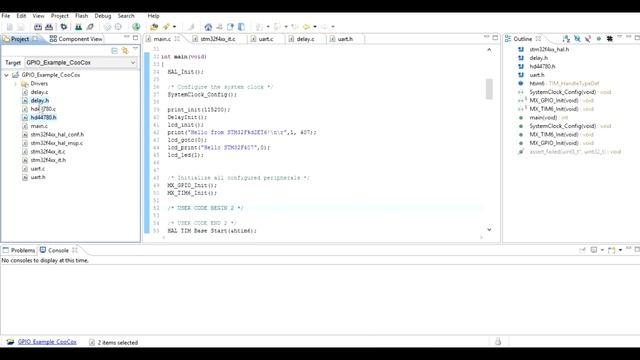Select main.c in the project tree

tap(39, 126)
